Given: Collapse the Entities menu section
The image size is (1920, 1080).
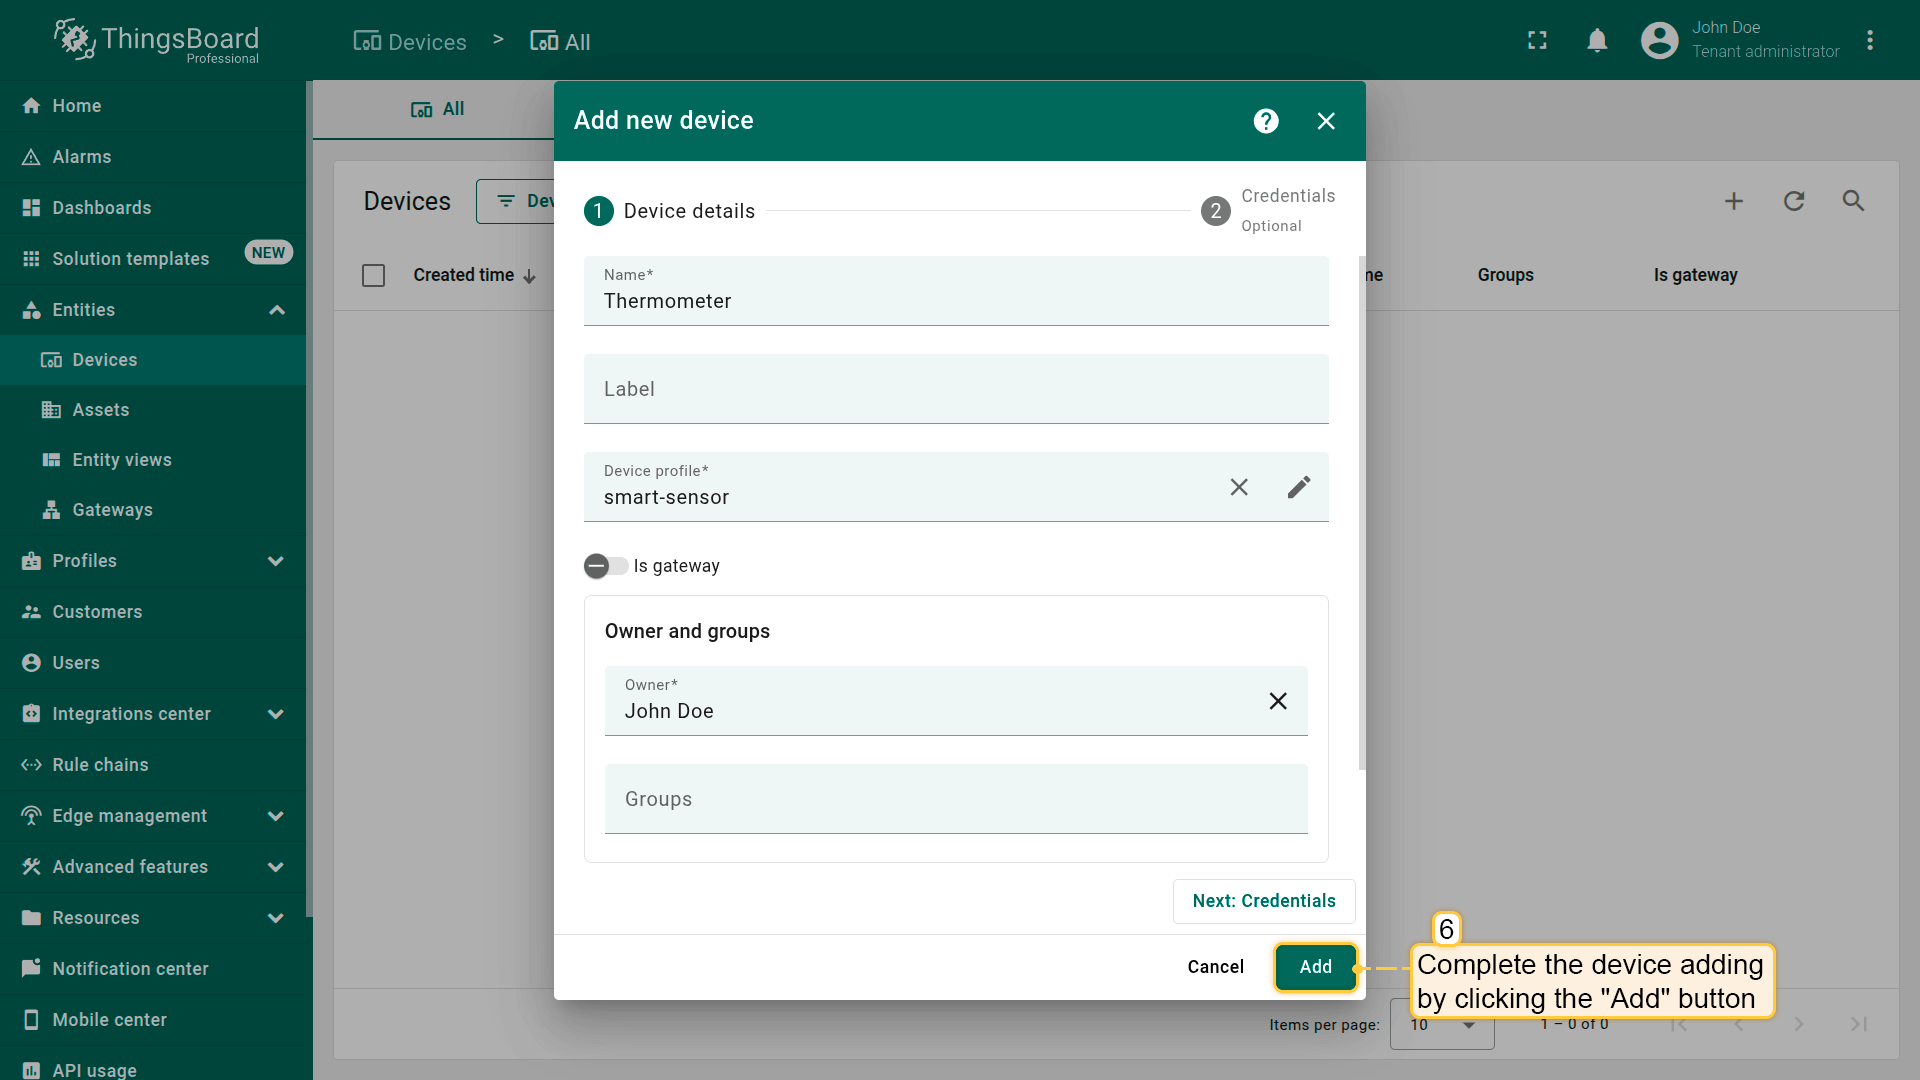Looking at the screenshot, I should pyautogui.click(x=277, y=310).
